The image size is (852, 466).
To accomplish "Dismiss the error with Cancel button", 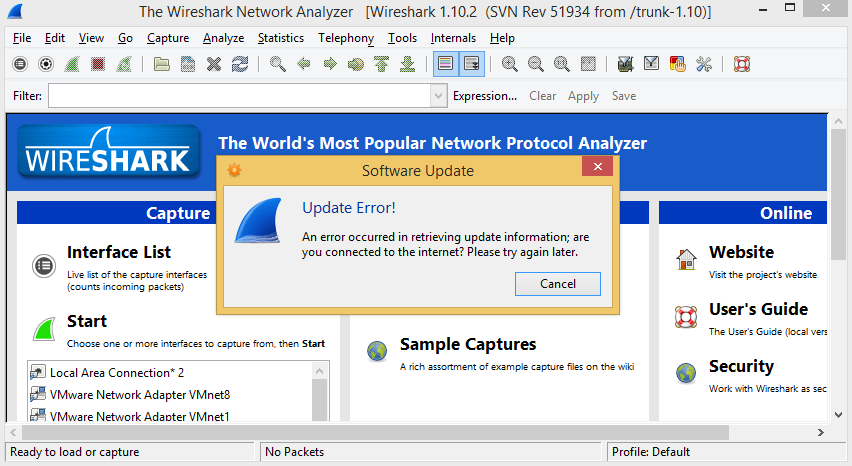I will [x=557, y=284].
